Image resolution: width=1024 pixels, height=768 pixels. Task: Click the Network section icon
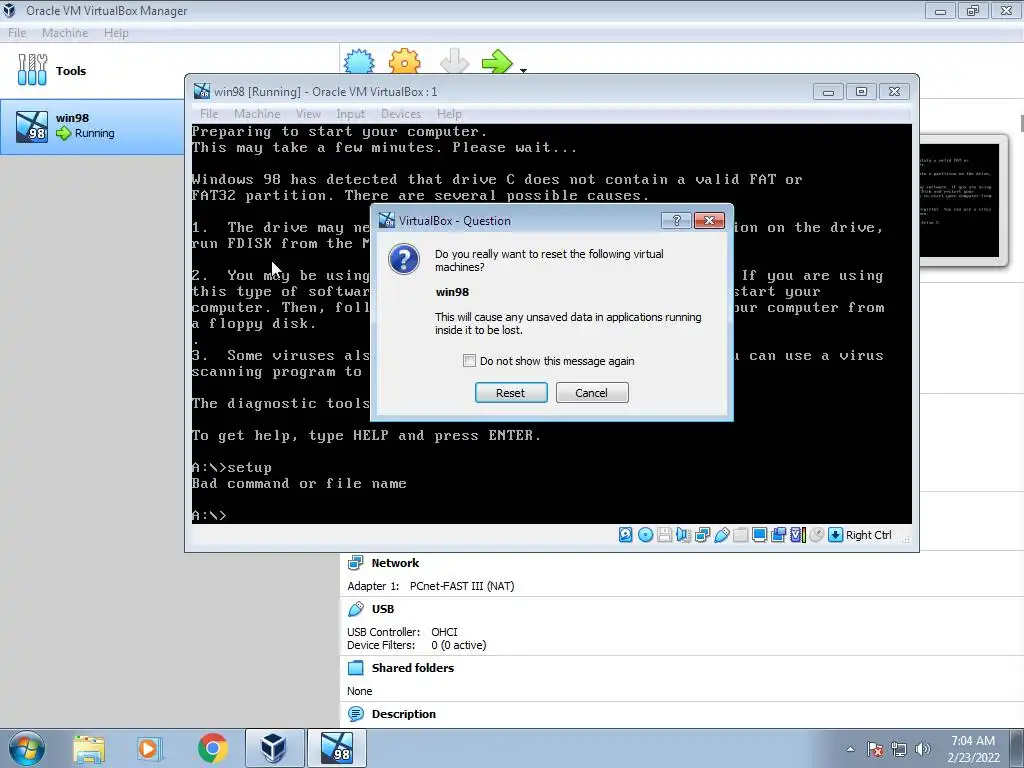tap(356, 562)
